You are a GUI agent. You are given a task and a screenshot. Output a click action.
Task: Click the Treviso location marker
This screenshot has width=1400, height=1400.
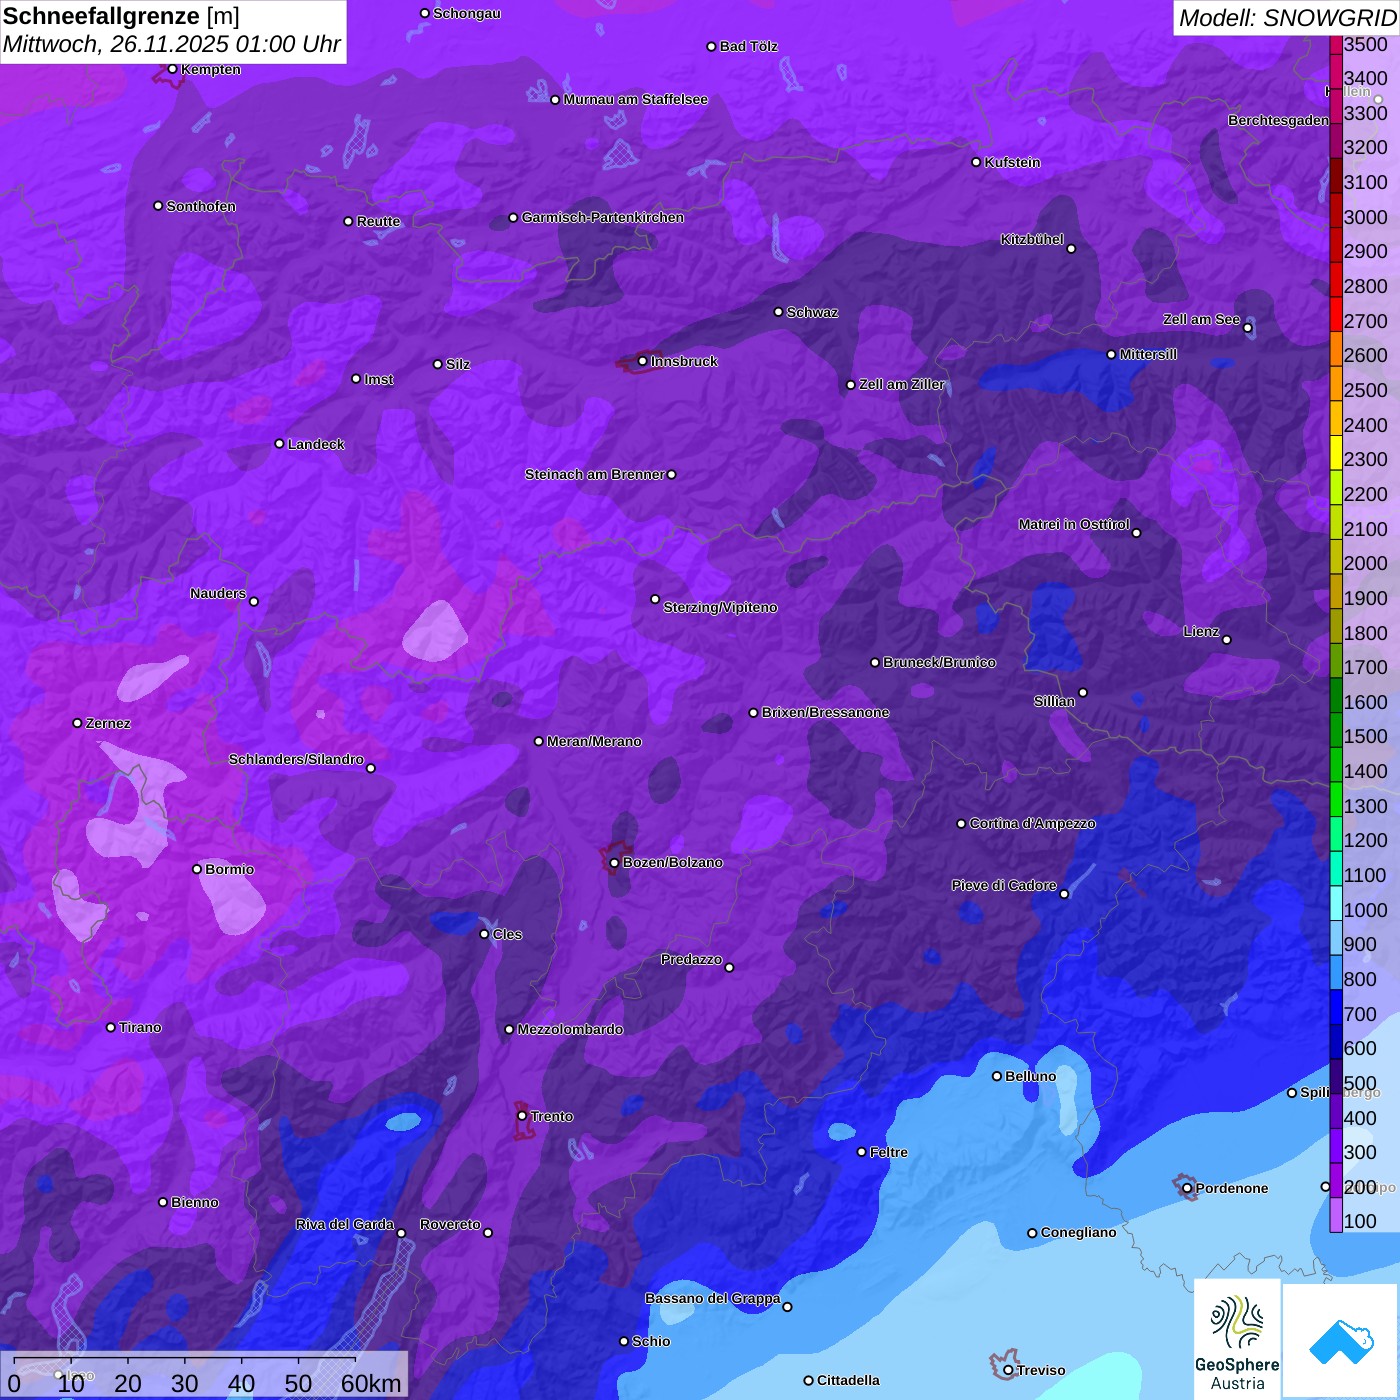coord(1008,1370)
